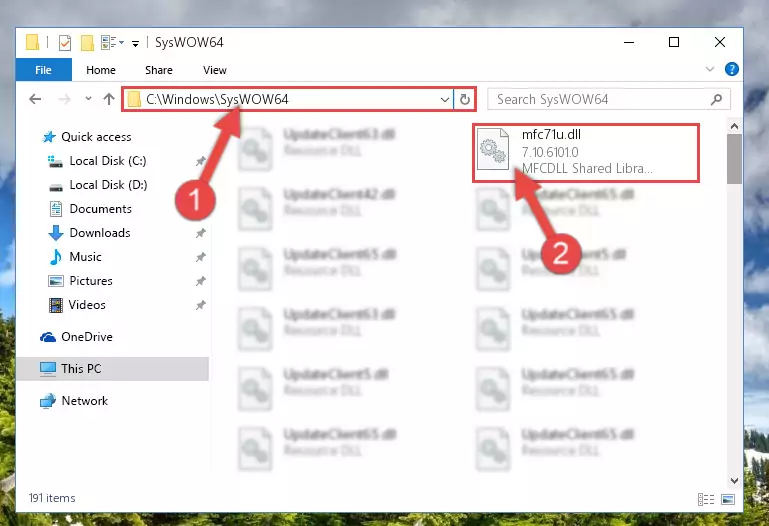The height and width of the screenshot is (526, 769).
Task: Click the pin icon beside Downloads
Action: tap(201, 233)
